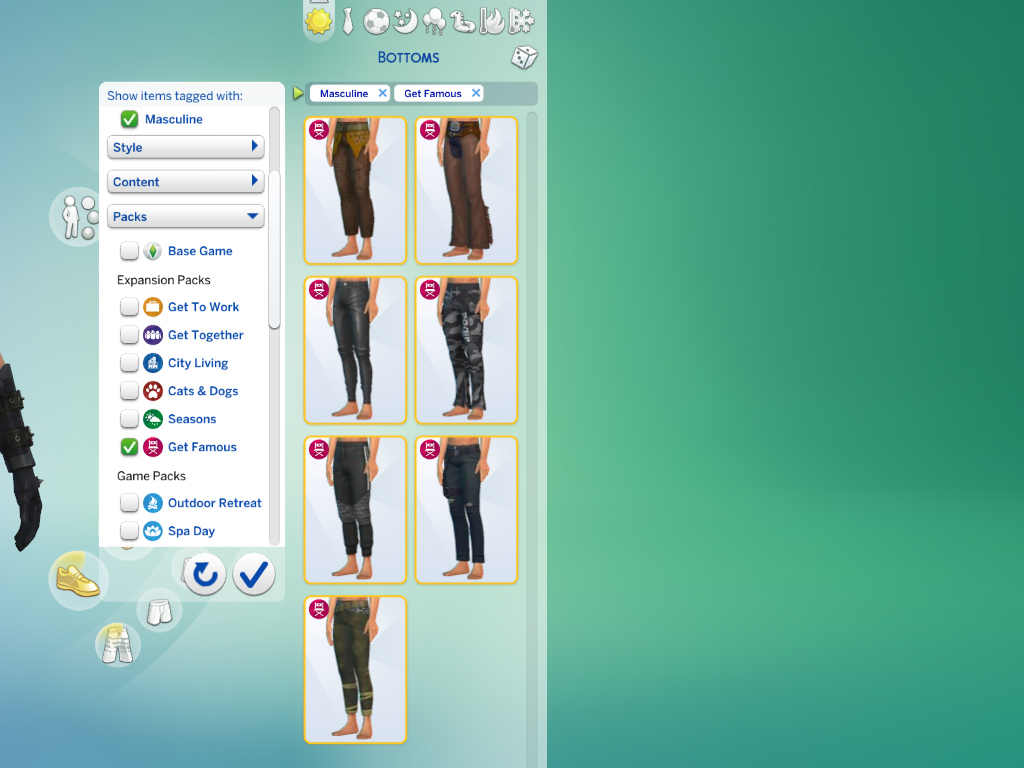The width and height of the screenshot is (1024, 768).
Task: Select the Cold Weather snowflake icon
Action: click(x=521, y=21)
